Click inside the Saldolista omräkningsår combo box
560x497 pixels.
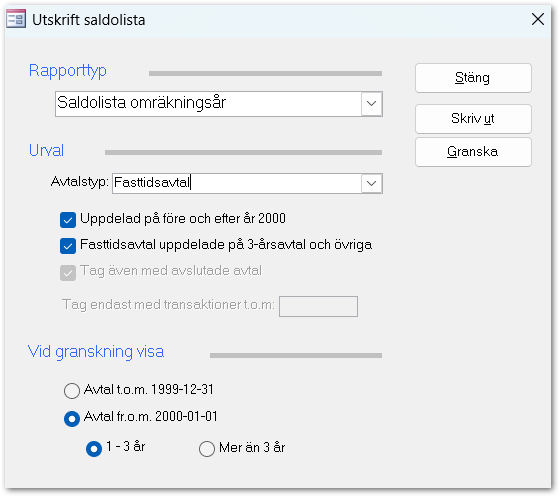click(x=208, y=104)
